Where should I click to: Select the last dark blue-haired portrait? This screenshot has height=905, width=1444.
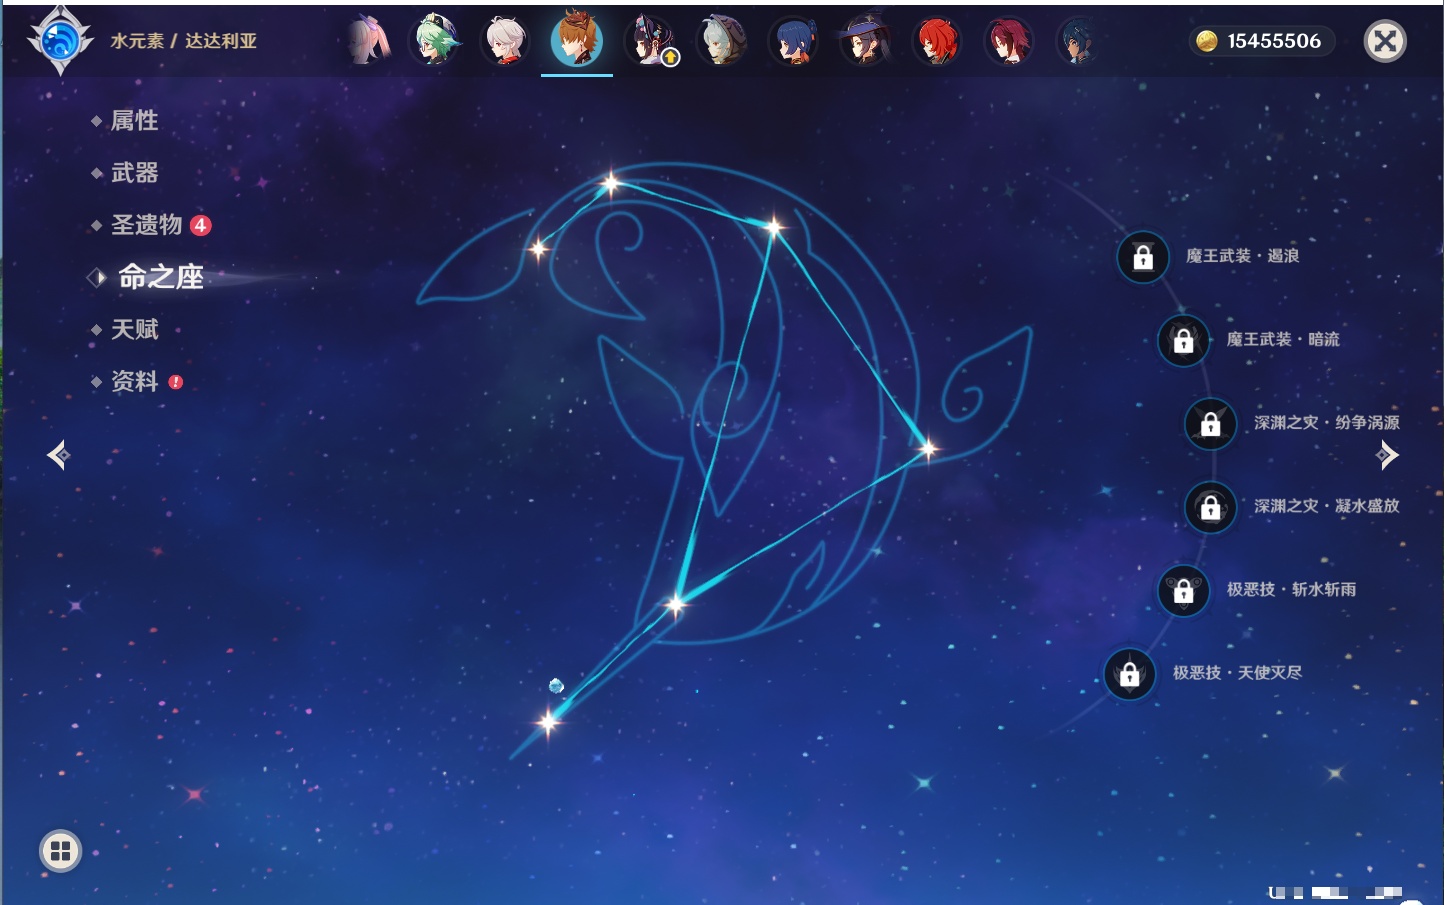click(1079, 41)
